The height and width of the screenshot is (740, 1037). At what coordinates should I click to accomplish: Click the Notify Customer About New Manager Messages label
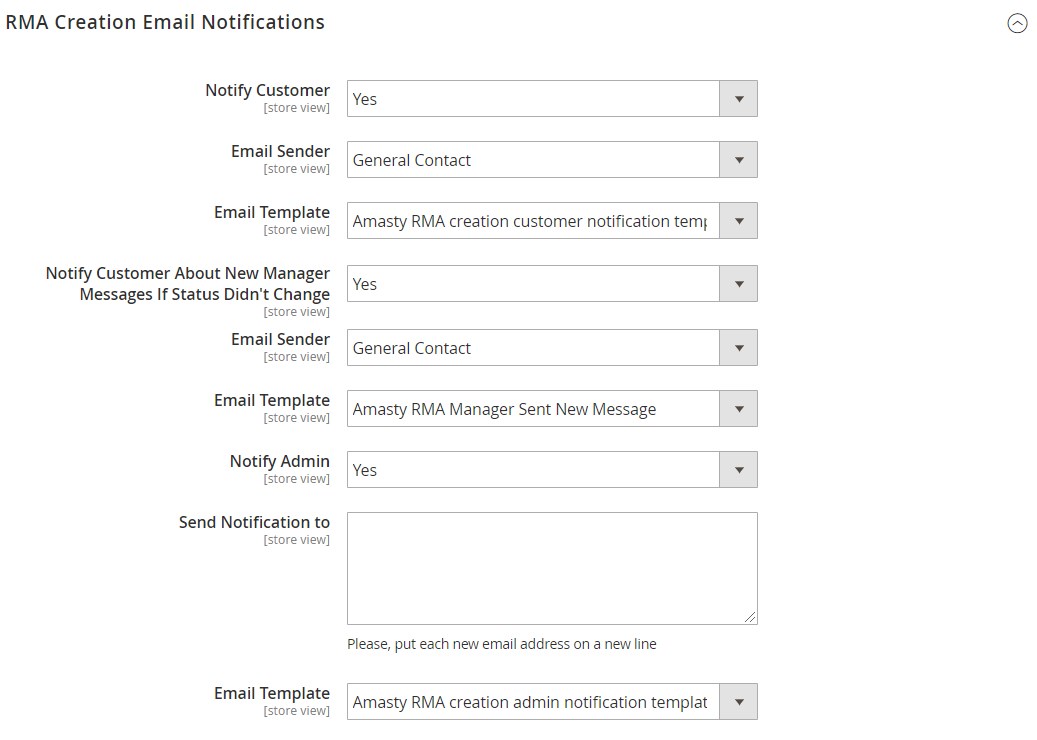click(x=188, y=284)
